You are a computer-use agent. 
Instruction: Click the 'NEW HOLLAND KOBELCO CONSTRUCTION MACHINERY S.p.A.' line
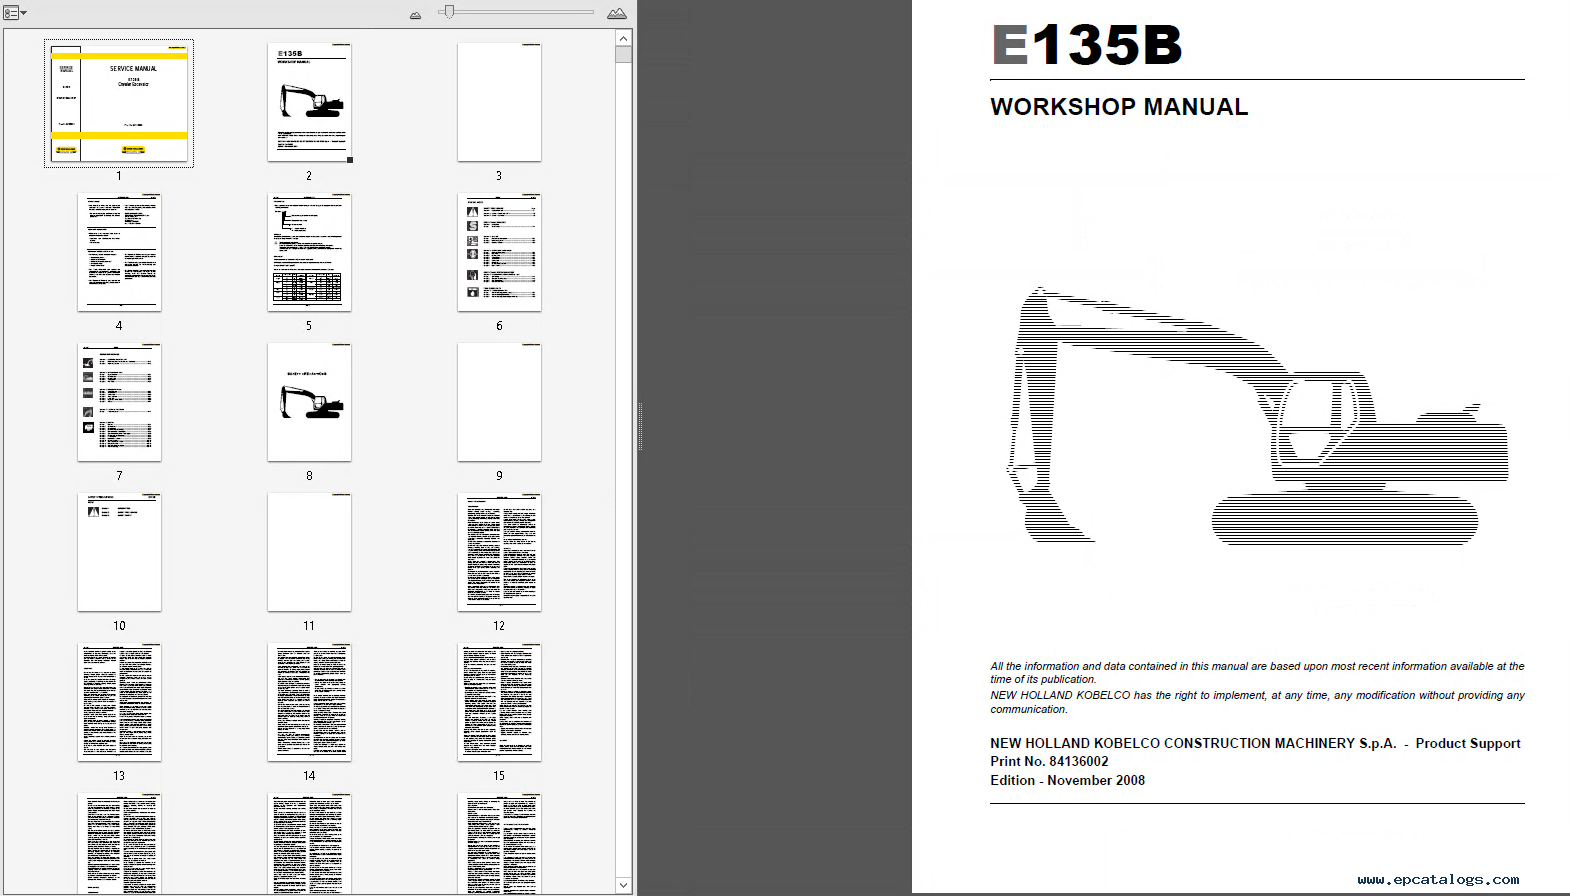pyautogui.click(x=1193, y=743)
